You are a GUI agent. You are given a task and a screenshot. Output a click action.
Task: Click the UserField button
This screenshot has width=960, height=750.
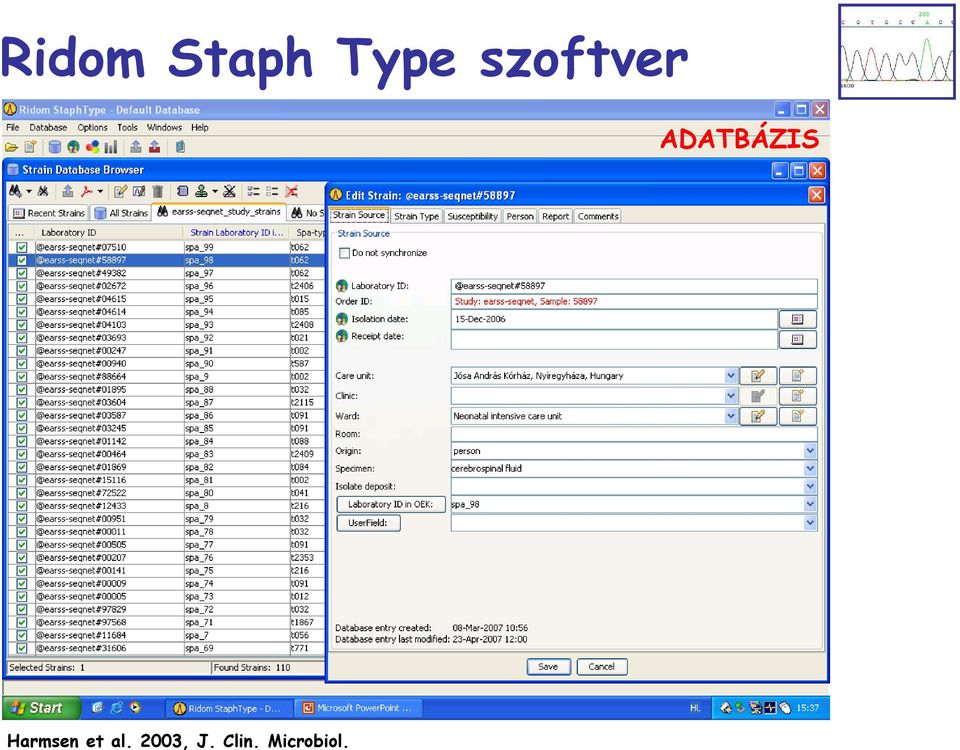pos(368,523)
